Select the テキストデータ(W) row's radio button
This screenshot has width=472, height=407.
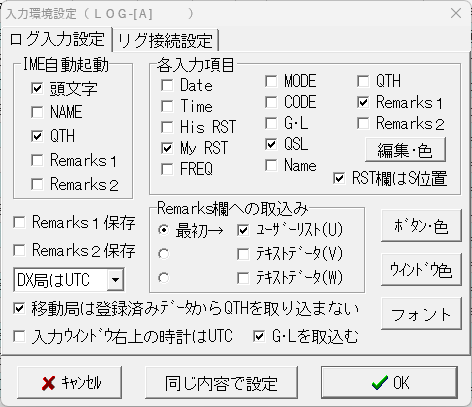[164, 278]
